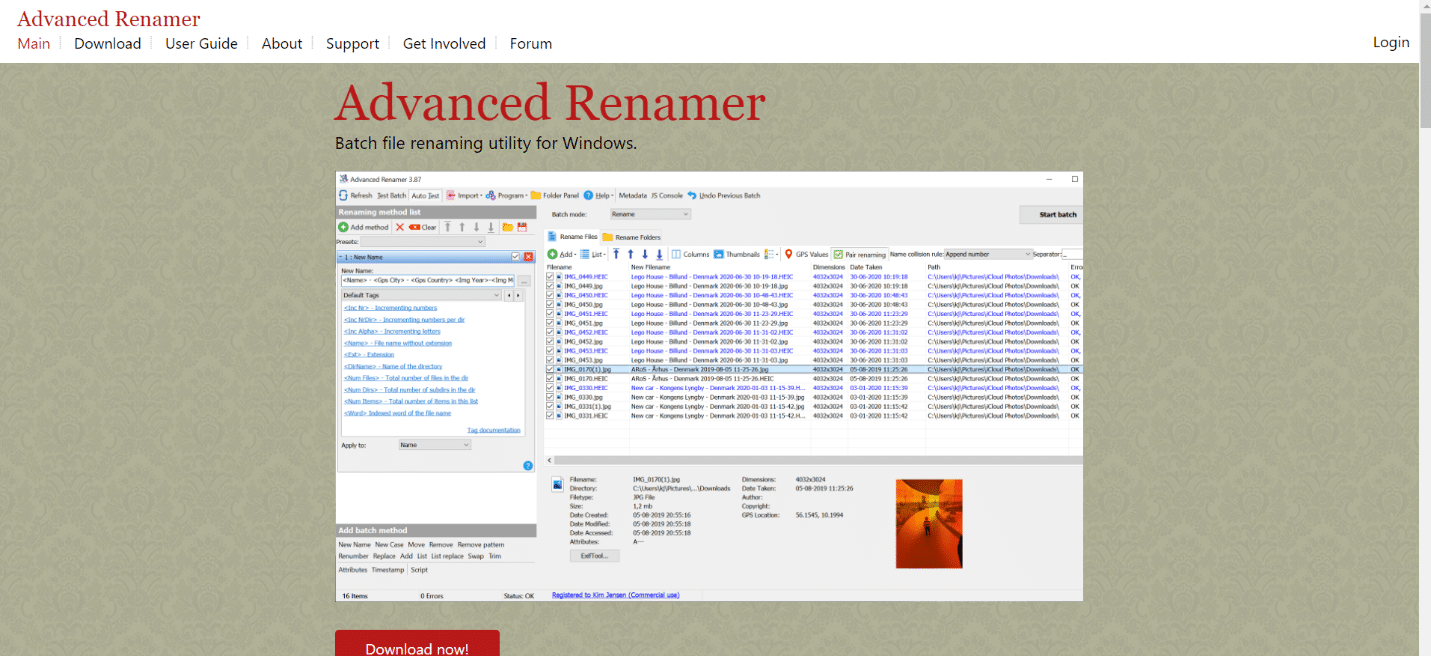Viewport: 1431px width, 656px height.
Task: Click the New Name pattern input field
Action: (x=428, y=281)
